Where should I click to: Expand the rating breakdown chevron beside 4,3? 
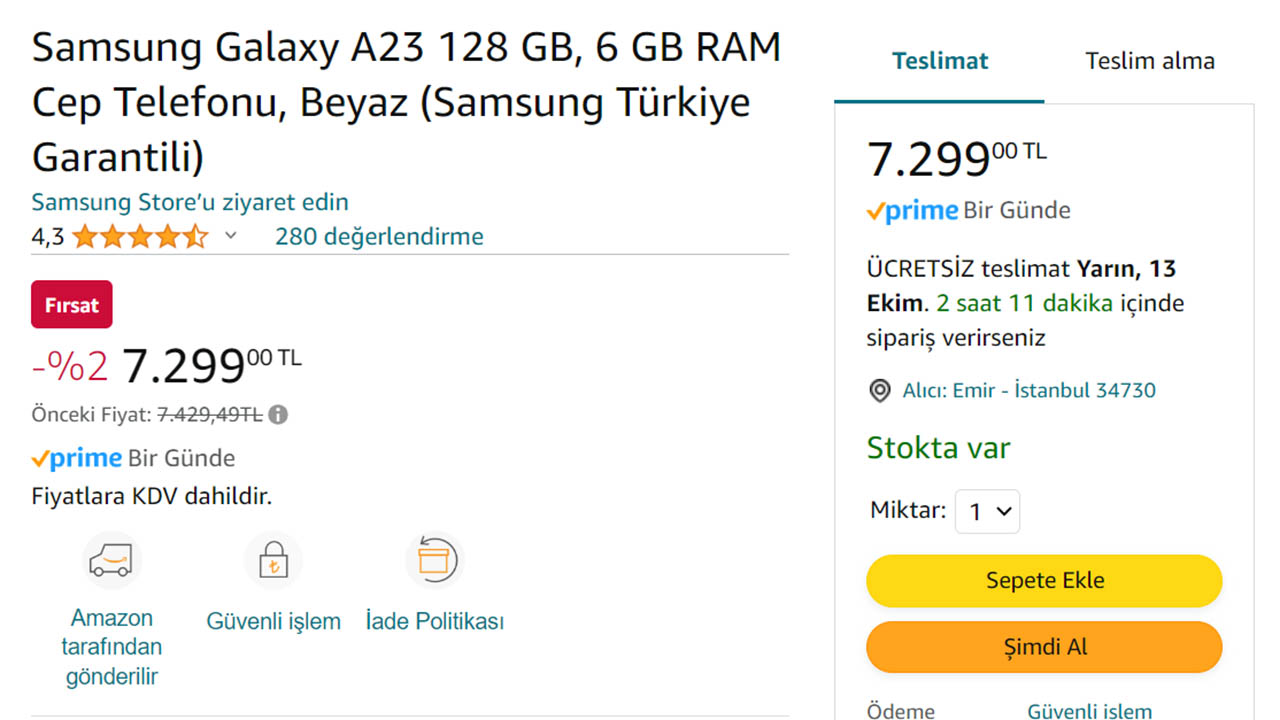(x=229, y=236)
